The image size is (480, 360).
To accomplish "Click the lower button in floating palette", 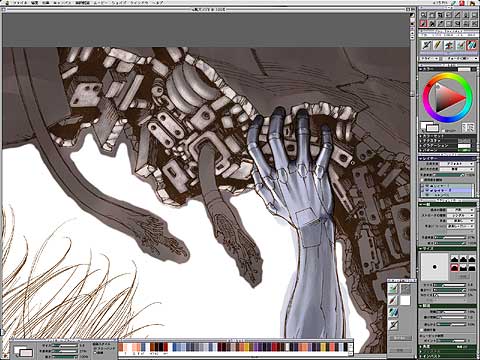I will click(x=401, y=351).
